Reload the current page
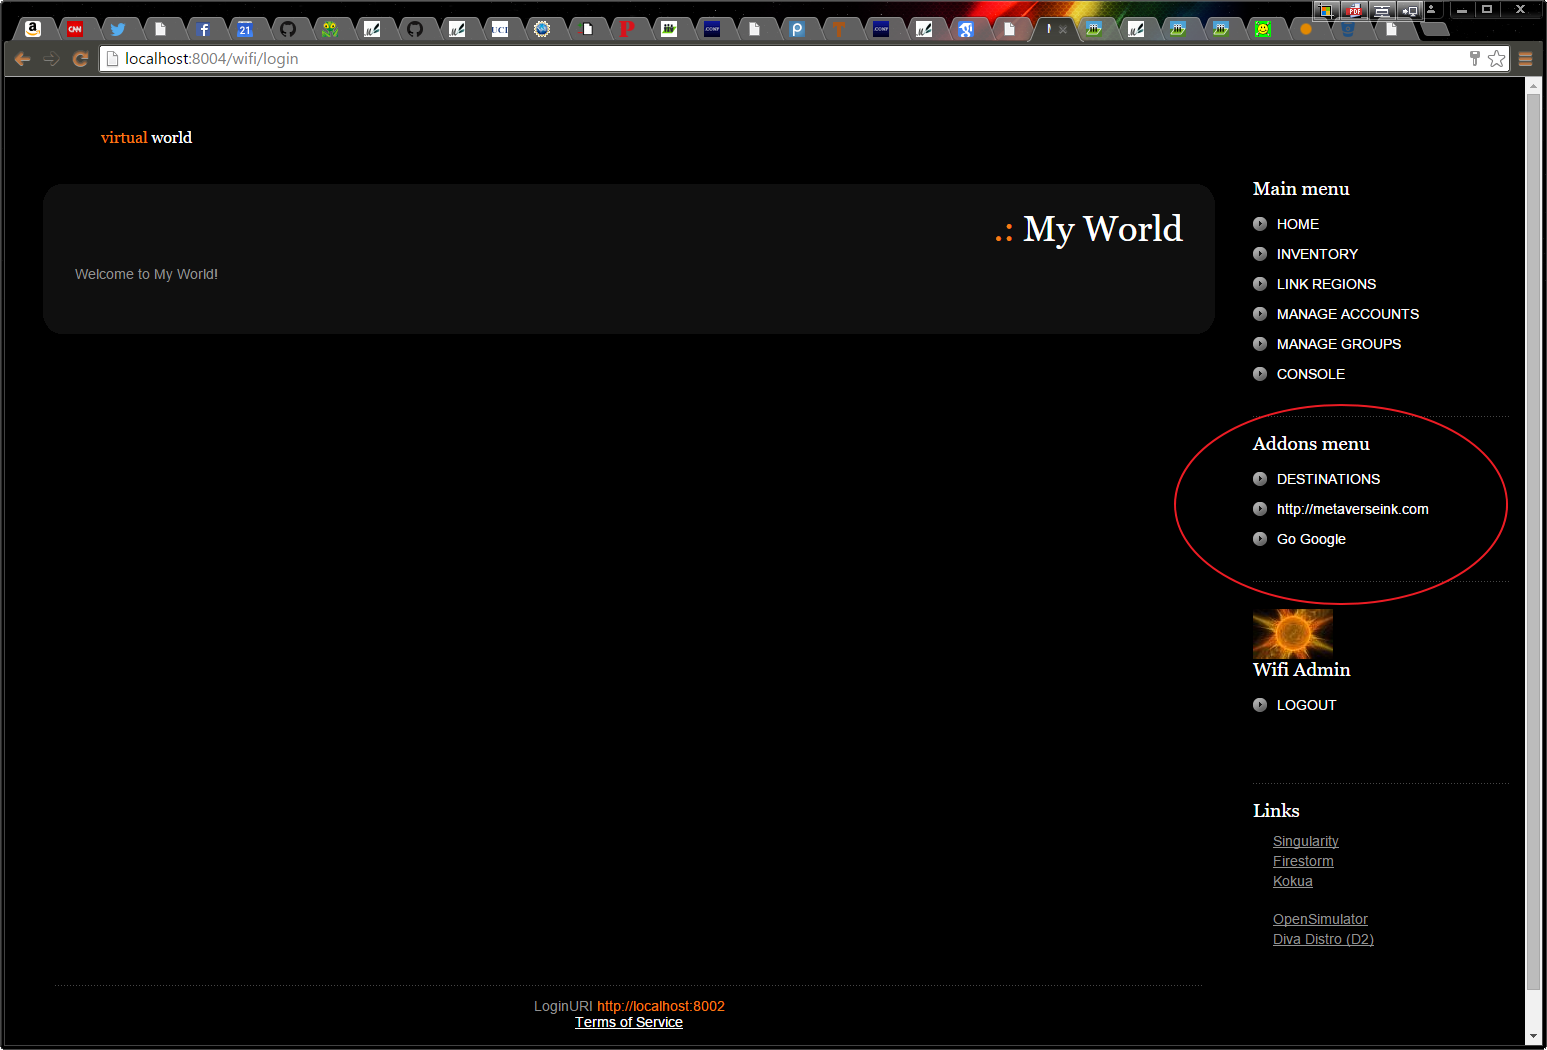 coord(80,59)
